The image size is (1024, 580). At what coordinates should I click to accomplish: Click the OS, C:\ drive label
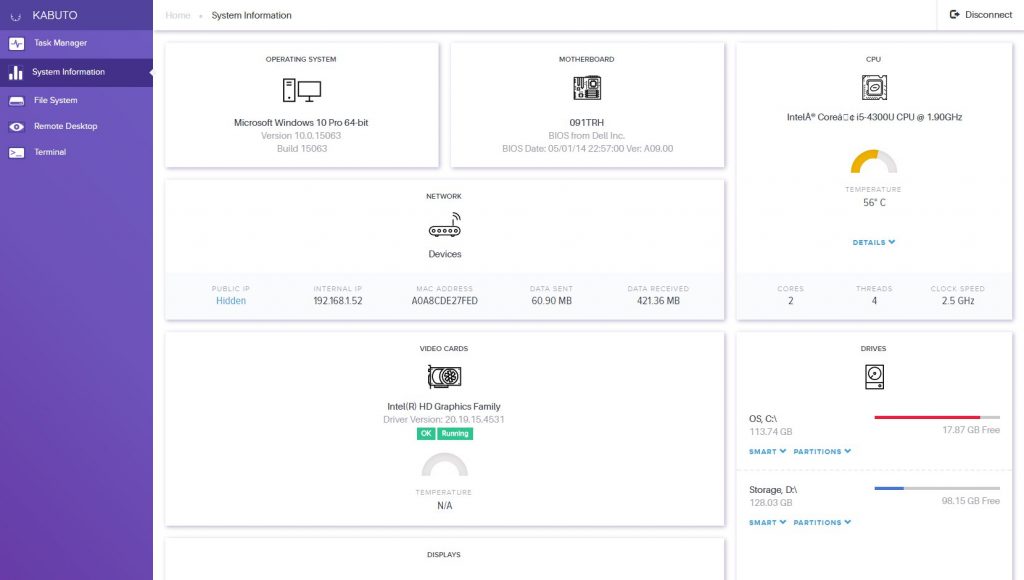pos(763,418)
